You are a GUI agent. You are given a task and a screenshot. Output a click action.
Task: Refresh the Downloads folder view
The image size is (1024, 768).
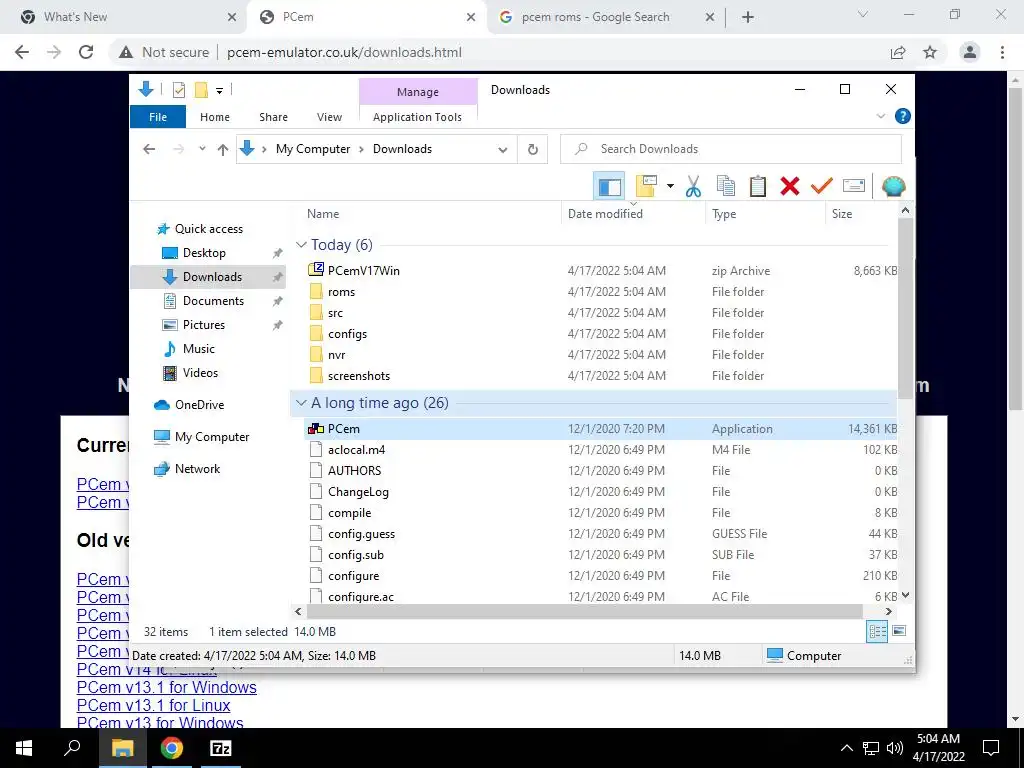533,150
